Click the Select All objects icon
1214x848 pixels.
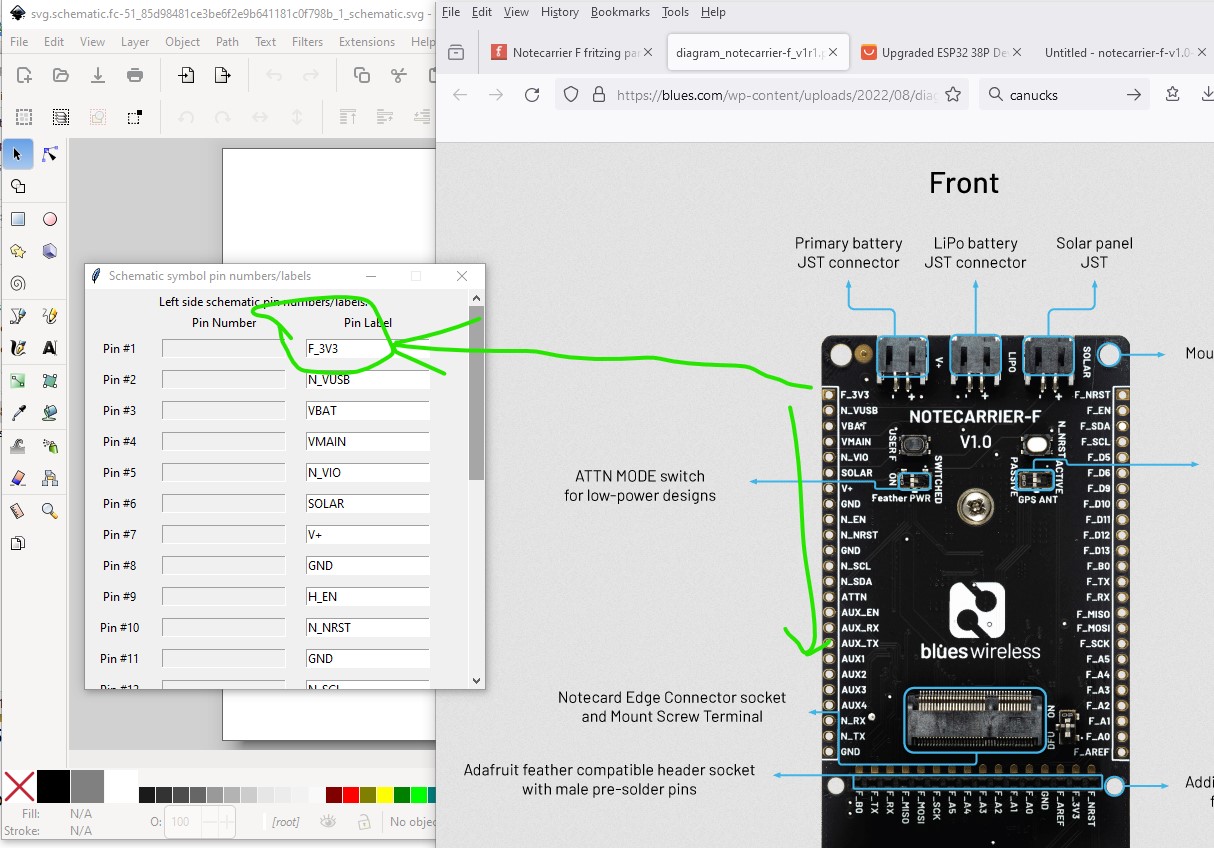(24, 117)
